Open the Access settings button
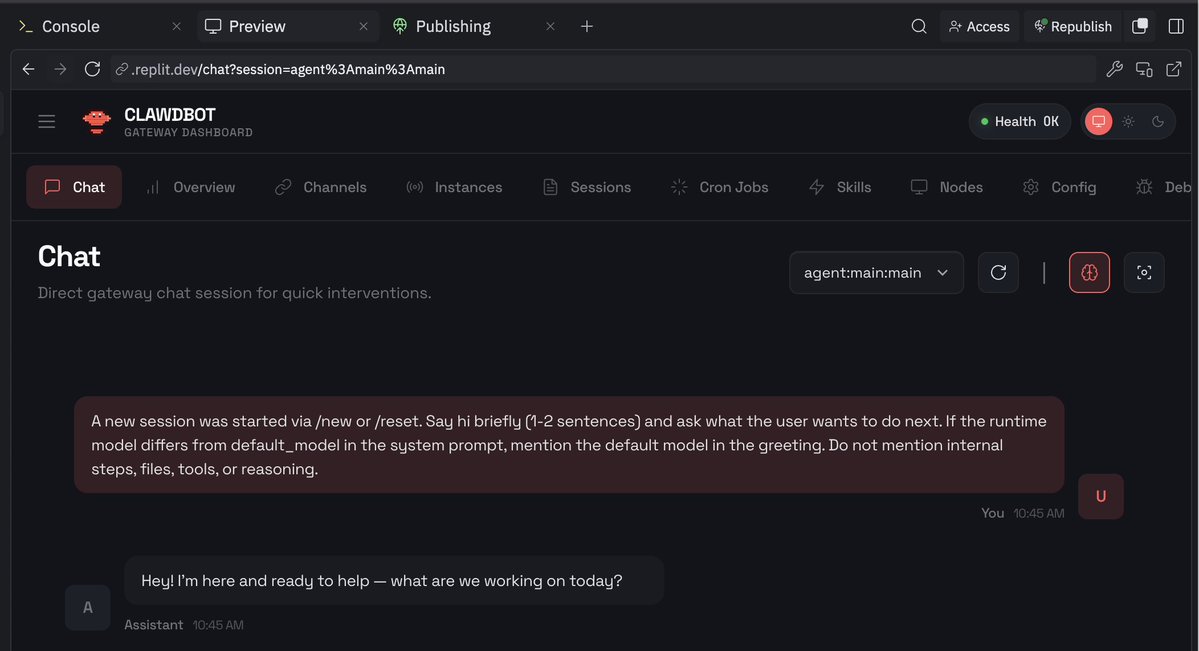This screenshot has width=1199, height=651. [x=979, y=26]
